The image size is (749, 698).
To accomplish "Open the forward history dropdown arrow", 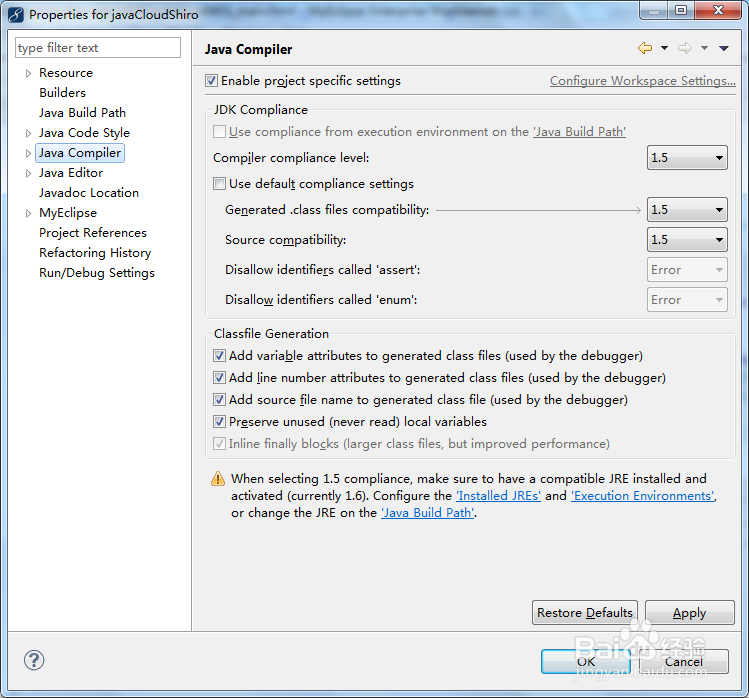I will [x=705, y=48].
